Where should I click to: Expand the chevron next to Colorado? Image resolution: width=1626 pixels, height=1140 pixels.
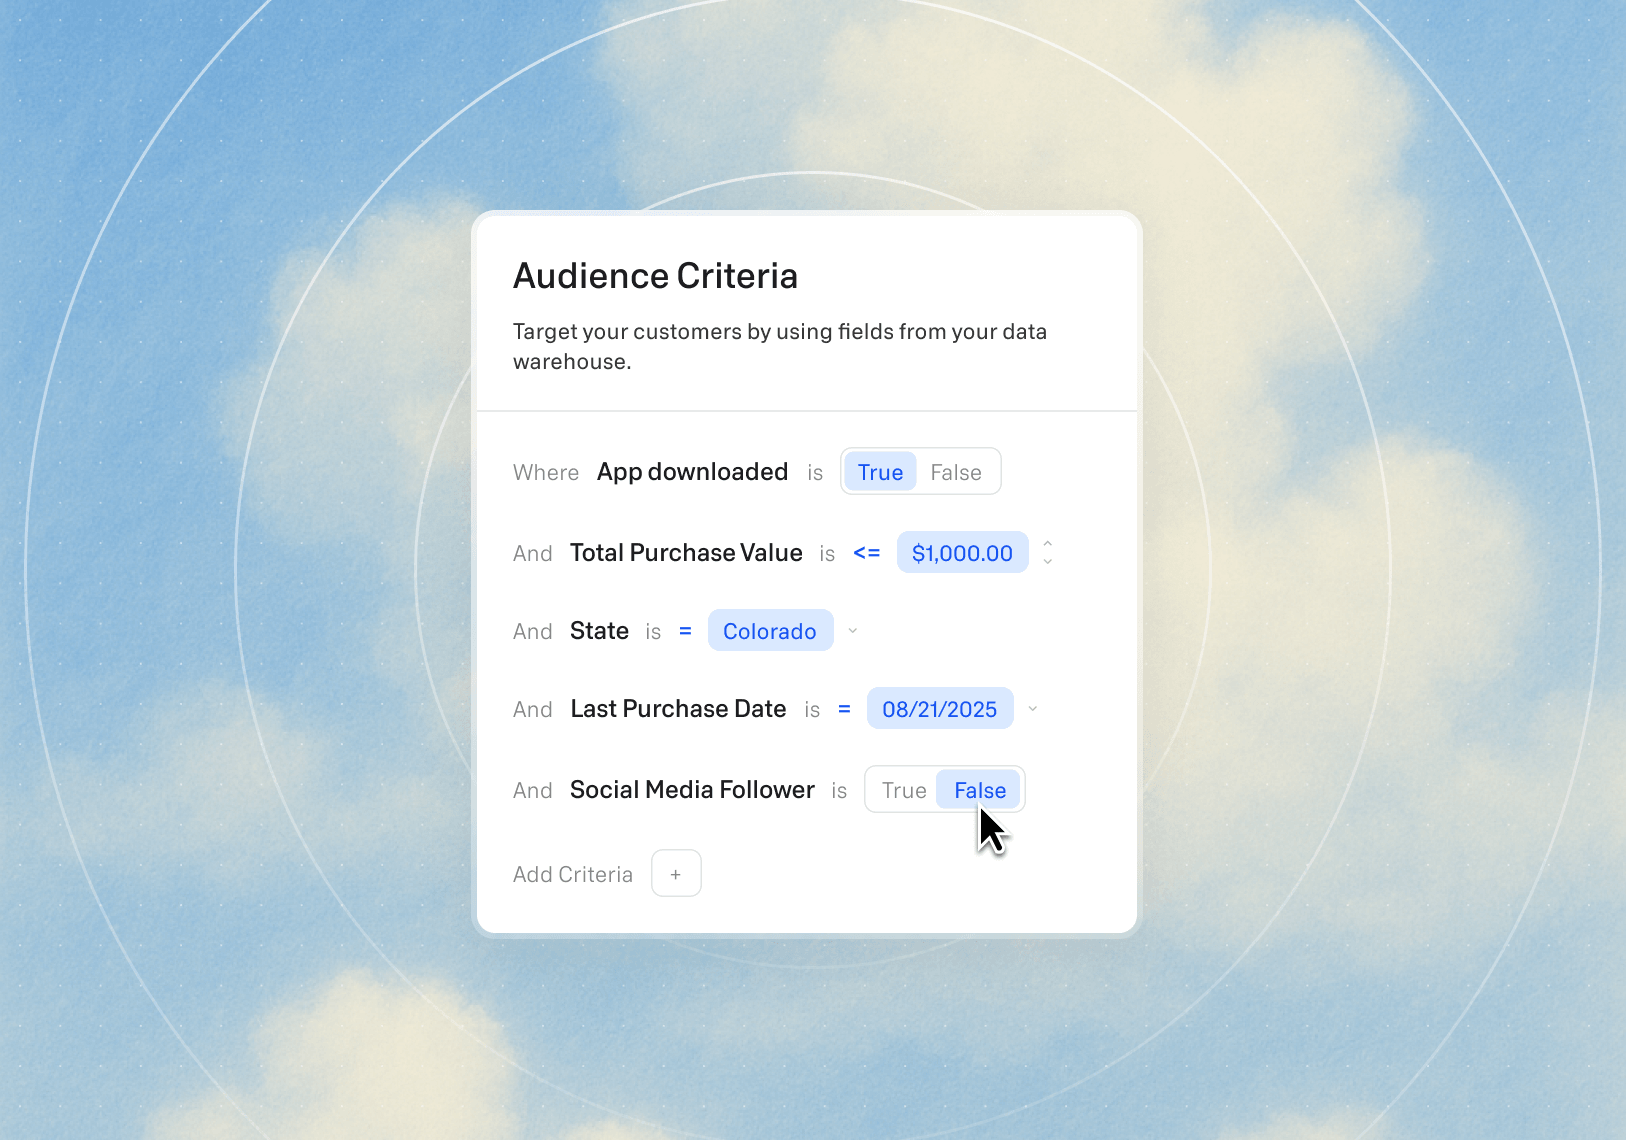853,631
